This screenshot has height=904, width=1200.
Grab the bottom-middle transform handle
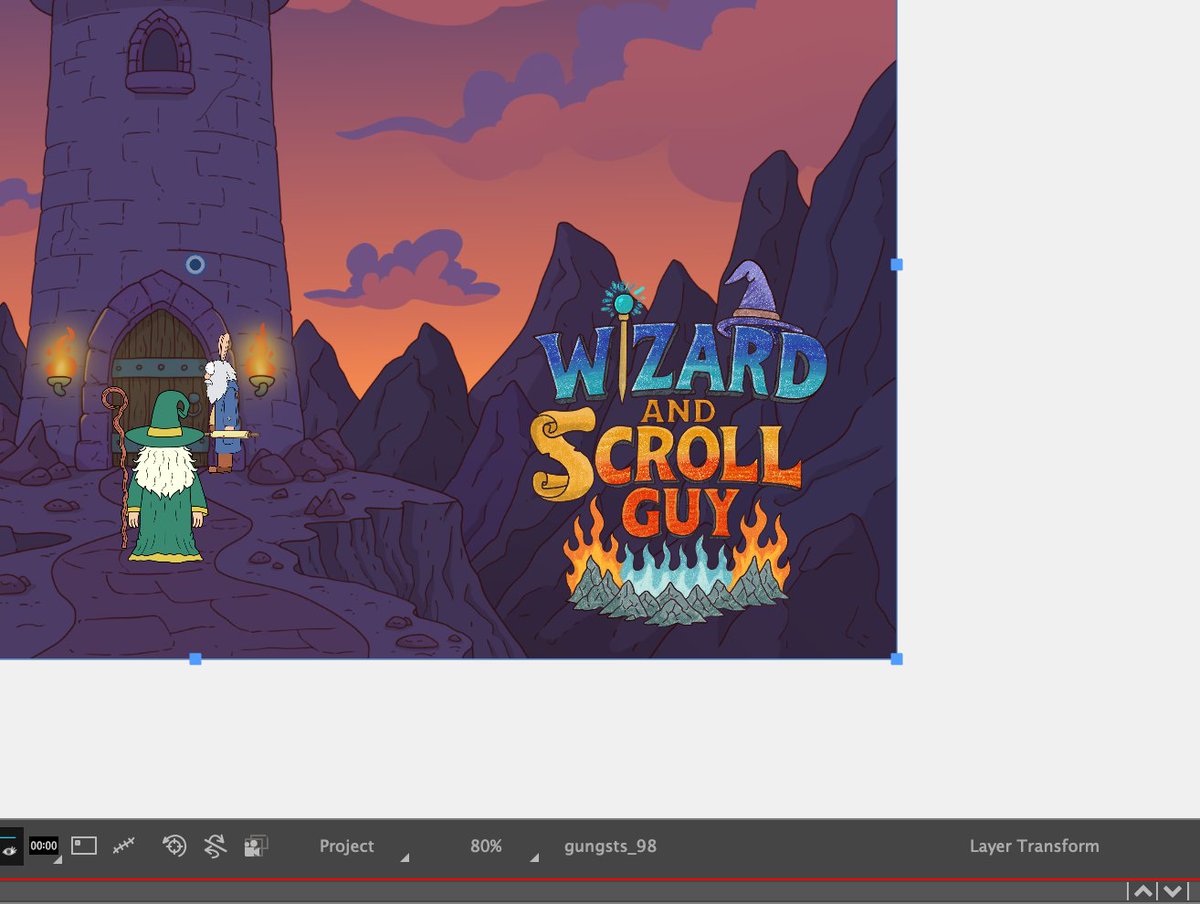click(x=195, y=659)
